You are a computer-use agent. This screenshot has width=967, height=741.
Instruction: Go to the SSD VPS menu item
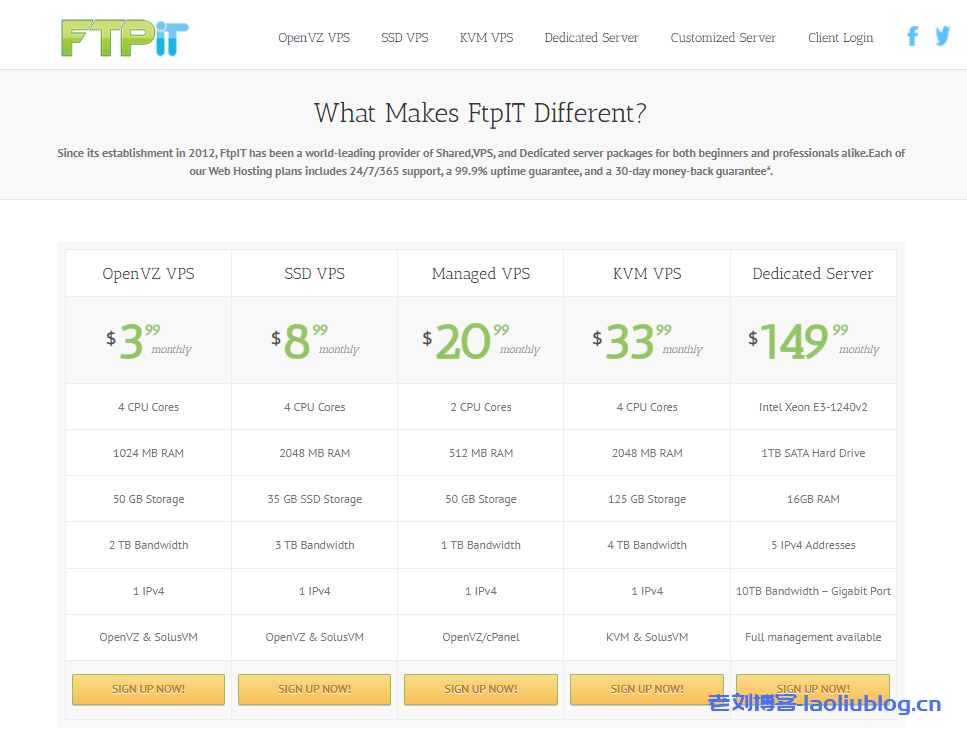[x=404, y=38]
